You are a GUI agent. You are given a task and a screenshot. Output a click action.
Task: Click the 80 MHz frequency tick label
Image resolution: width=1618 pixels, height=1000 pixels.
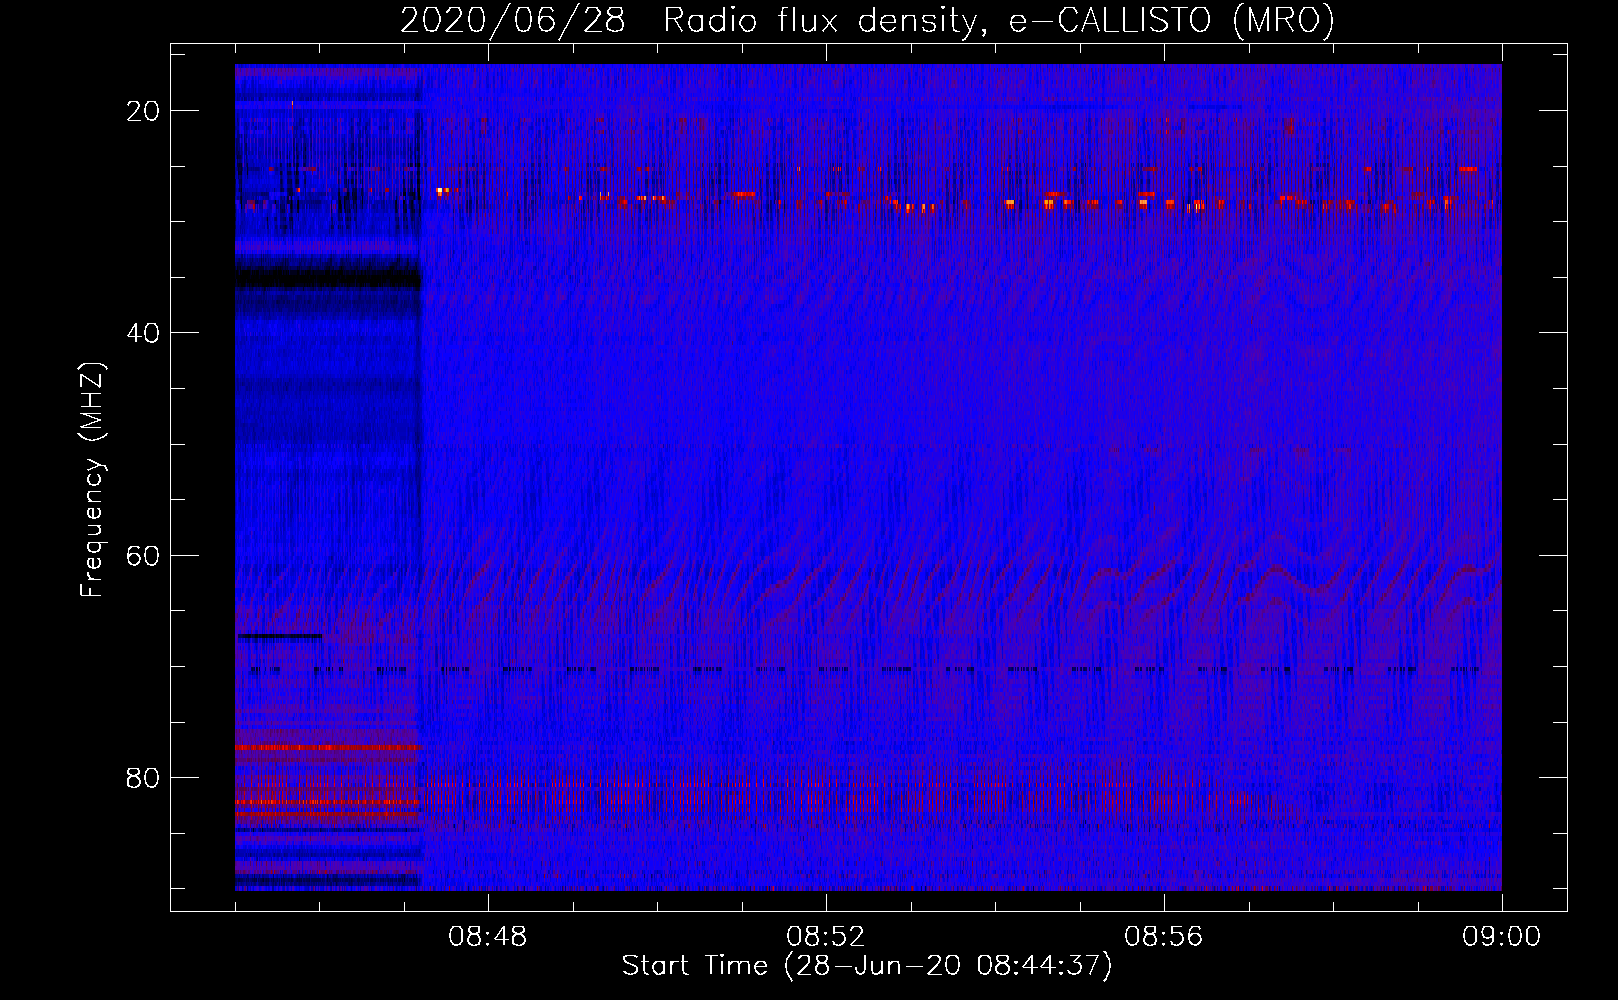point(143,778)
